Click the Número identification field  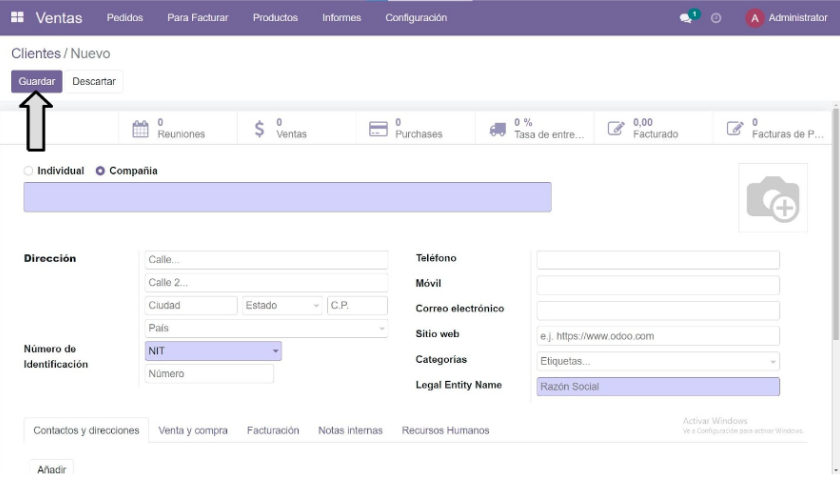209,374
